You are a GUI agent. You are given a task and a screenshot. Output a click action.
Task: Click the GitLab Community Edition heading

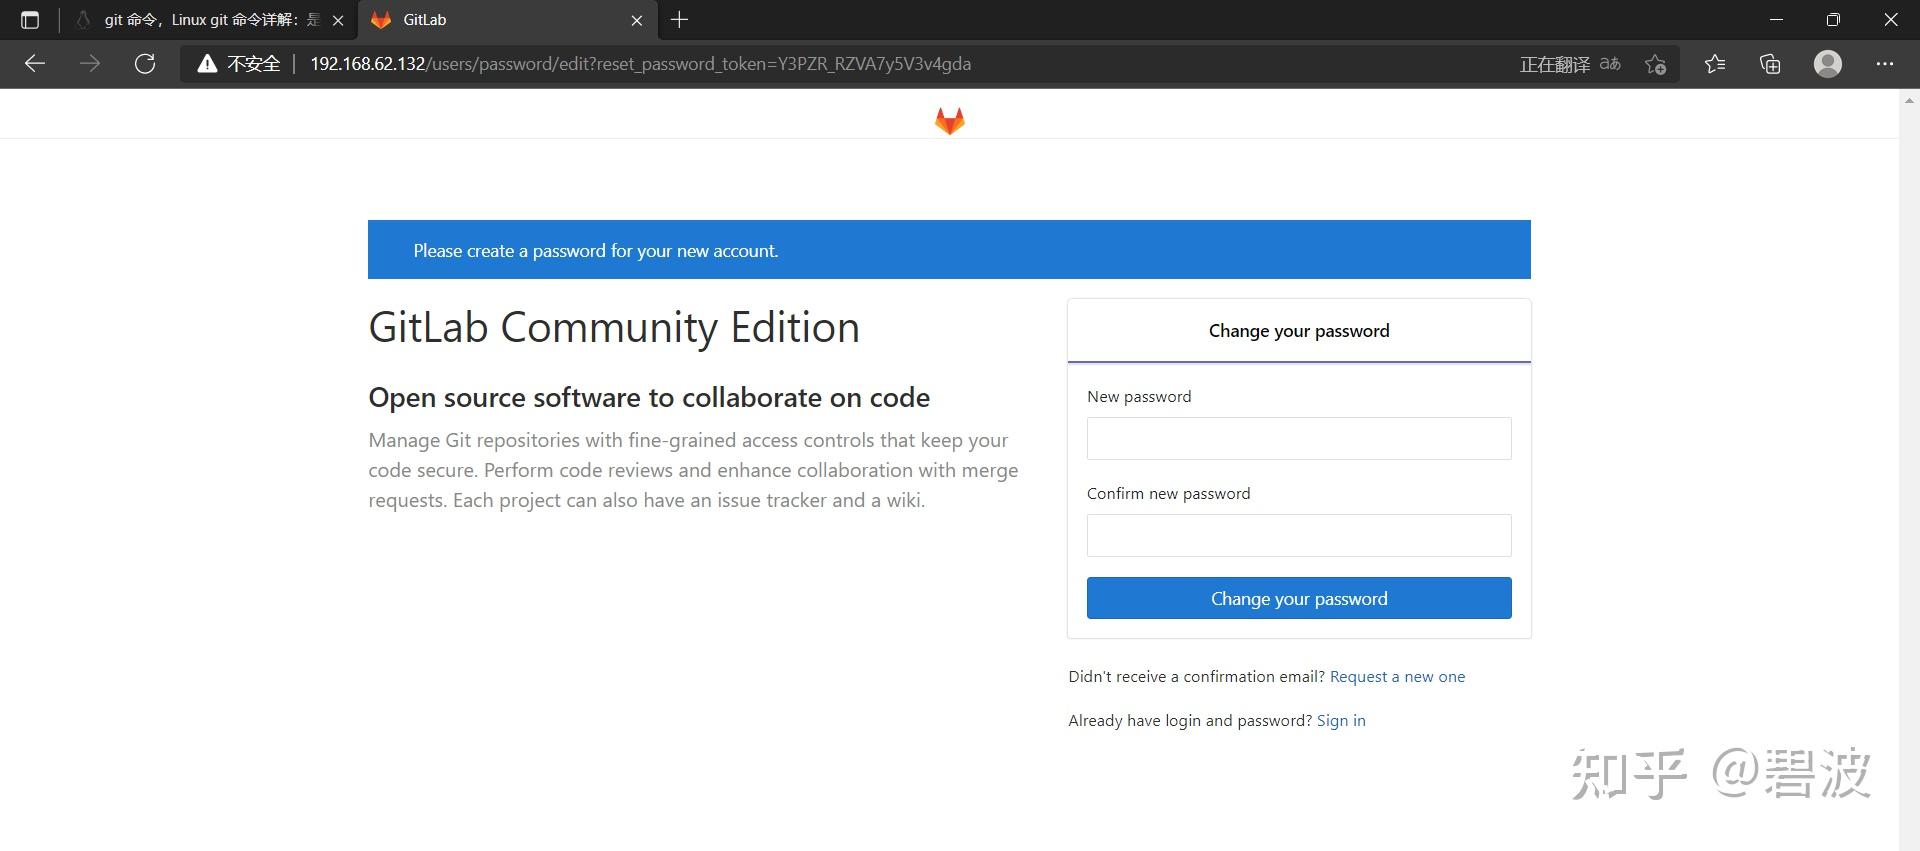614,328
